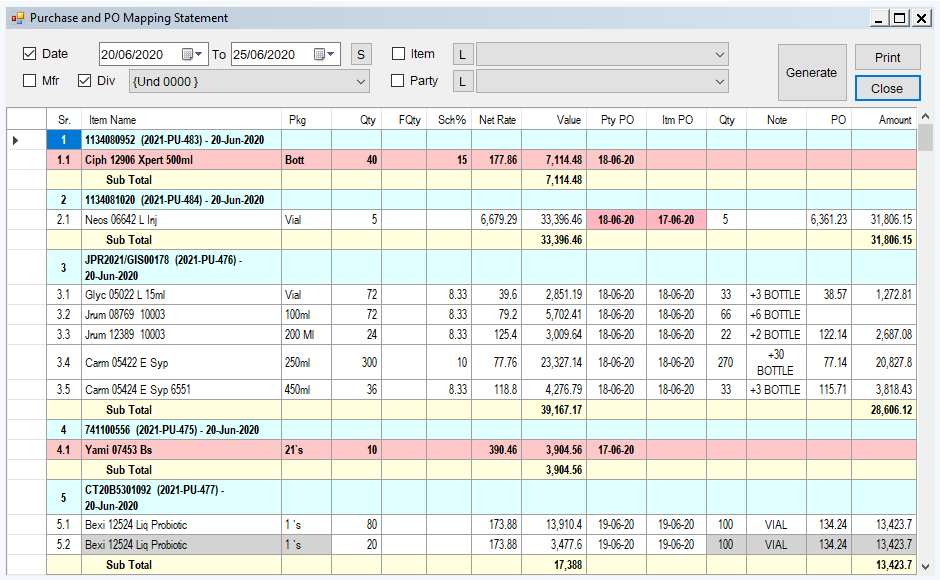Click the Item Name column header
Viewport: 940px width, 580px height.
112,120
